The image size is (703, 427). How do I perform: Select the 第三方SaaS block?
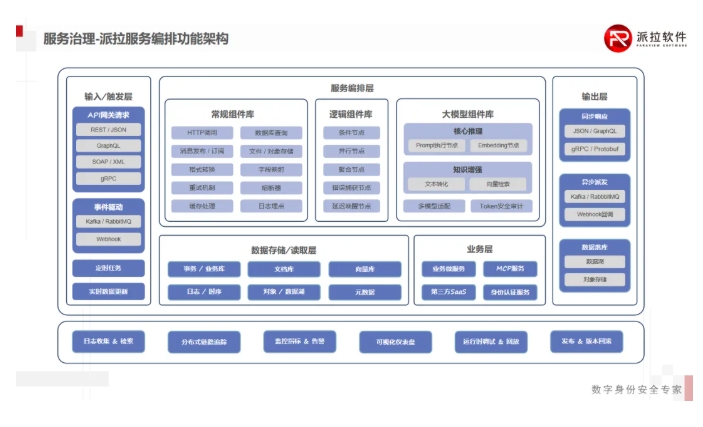[449, 292]
